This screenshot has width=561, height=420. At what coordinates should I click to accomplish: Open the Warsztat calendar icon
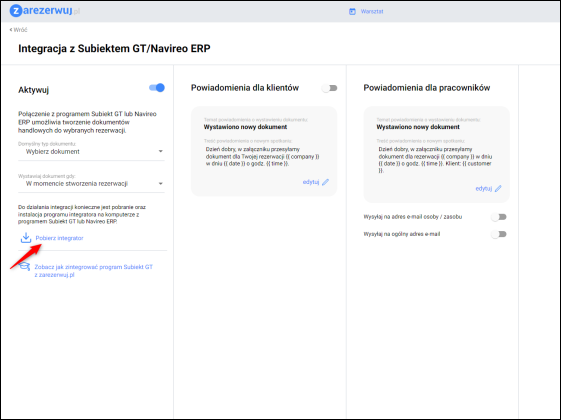click(x=352, y=11)
